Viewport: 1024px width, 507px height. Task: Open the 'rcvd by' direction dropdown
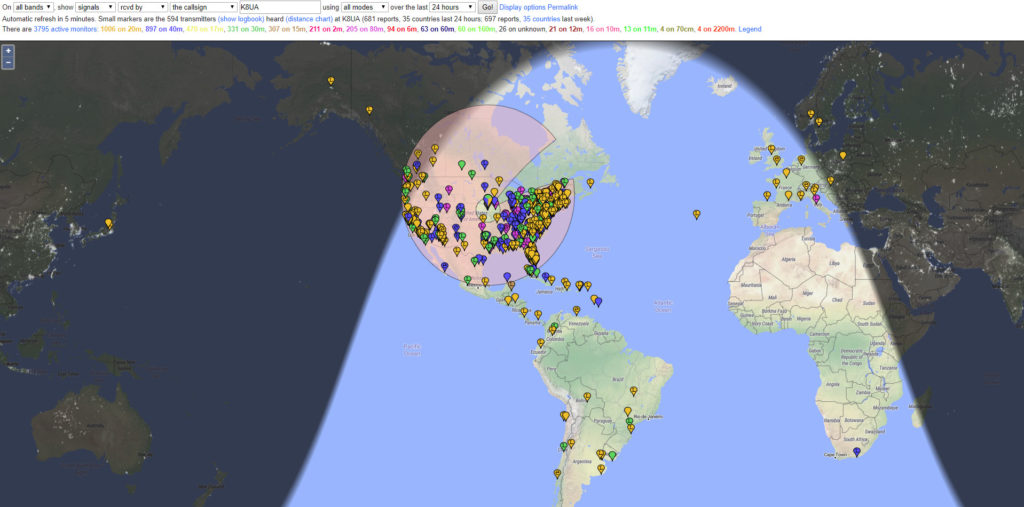142,7
